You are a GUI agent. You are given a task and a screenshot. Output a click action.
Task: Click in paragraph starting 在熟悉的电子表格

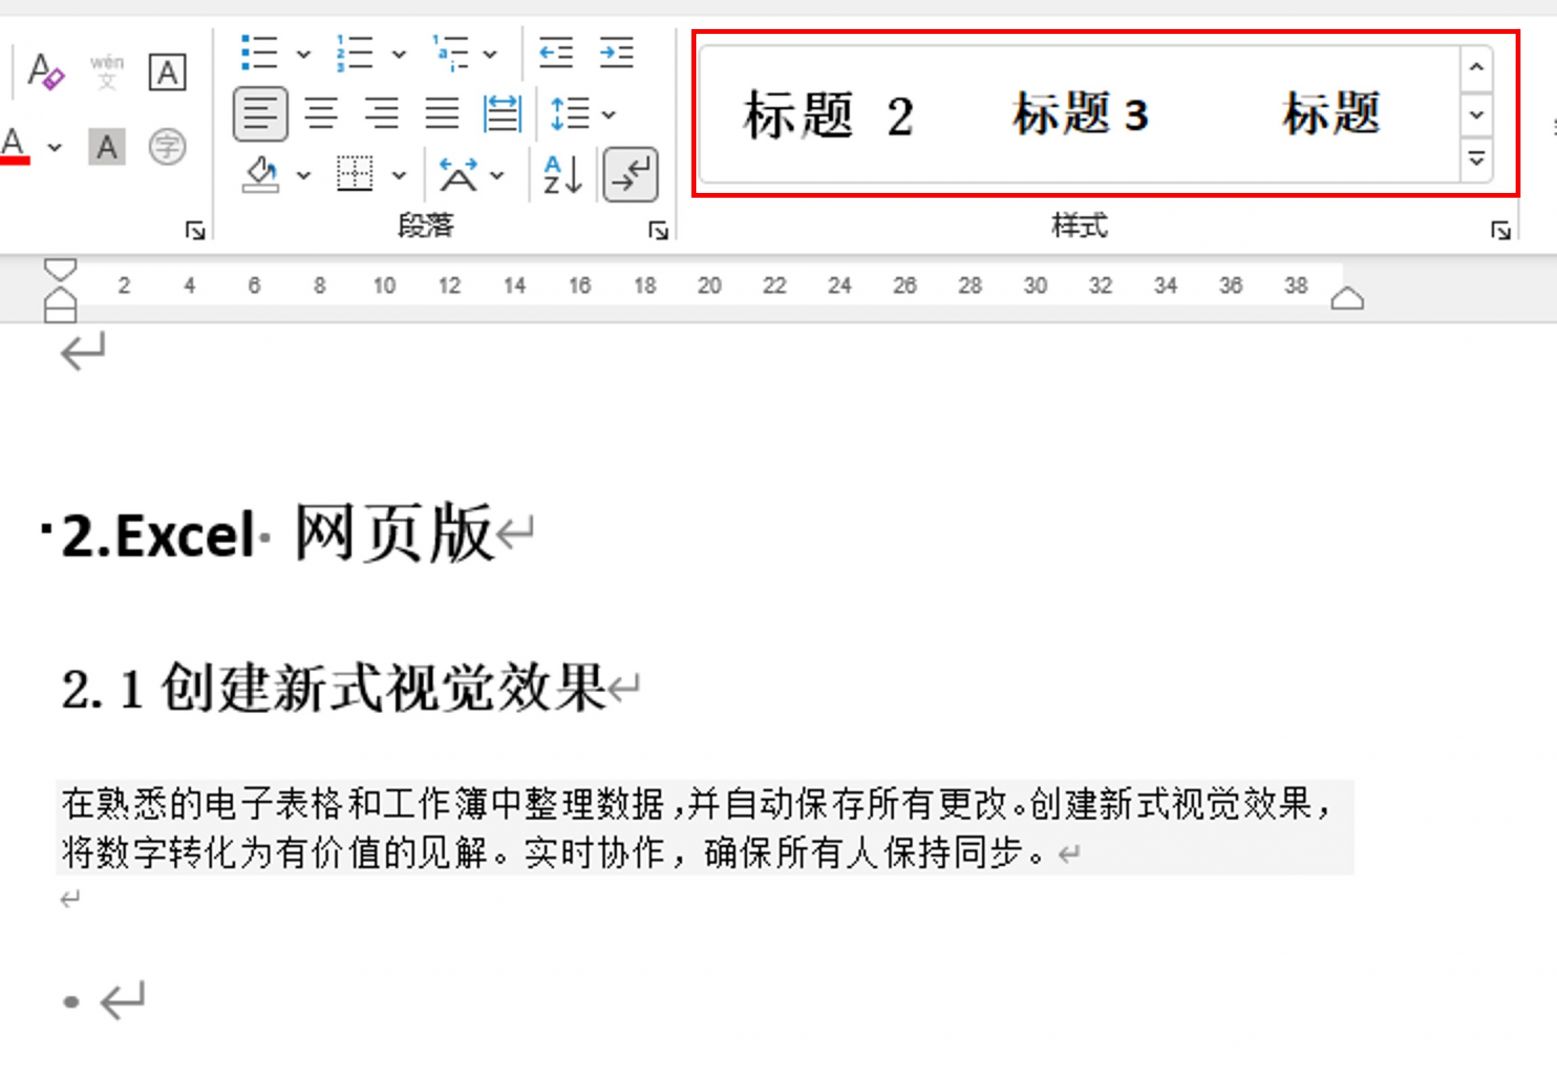pos(704,828)
